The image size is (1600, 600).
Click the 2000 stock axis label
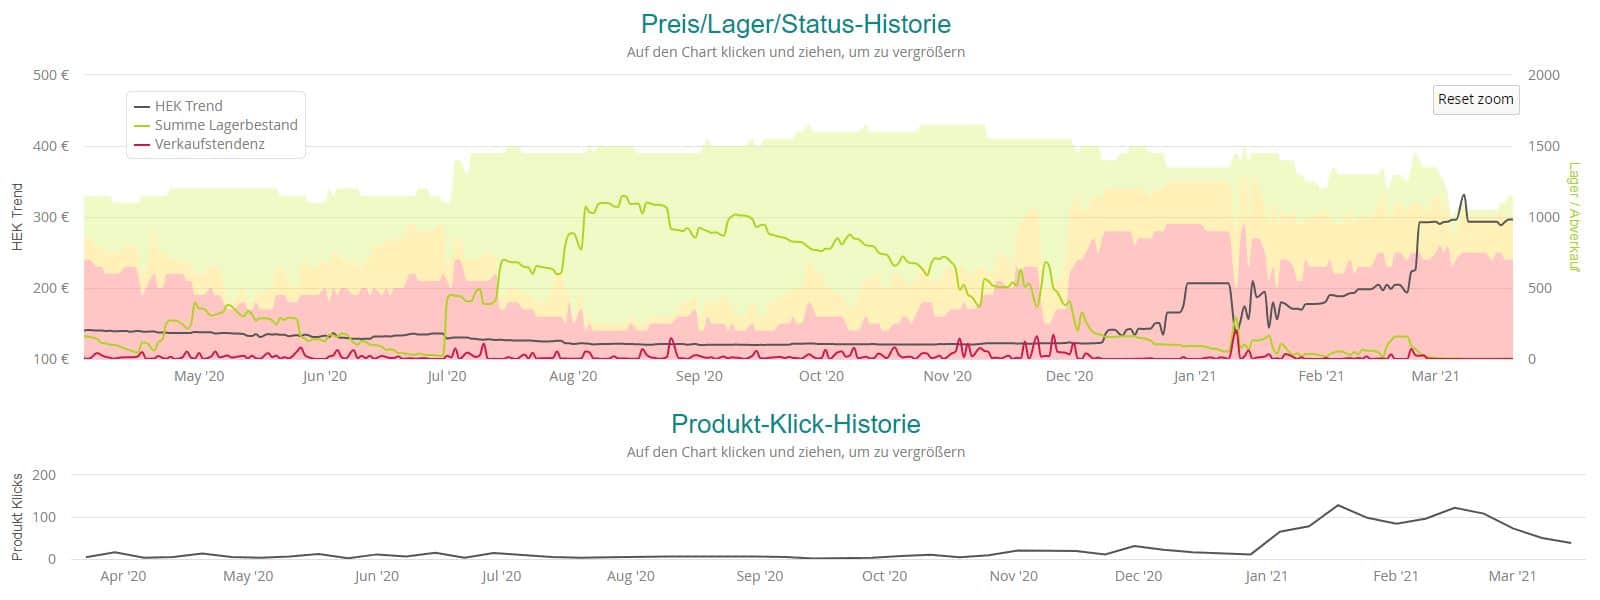point(1544,75)
